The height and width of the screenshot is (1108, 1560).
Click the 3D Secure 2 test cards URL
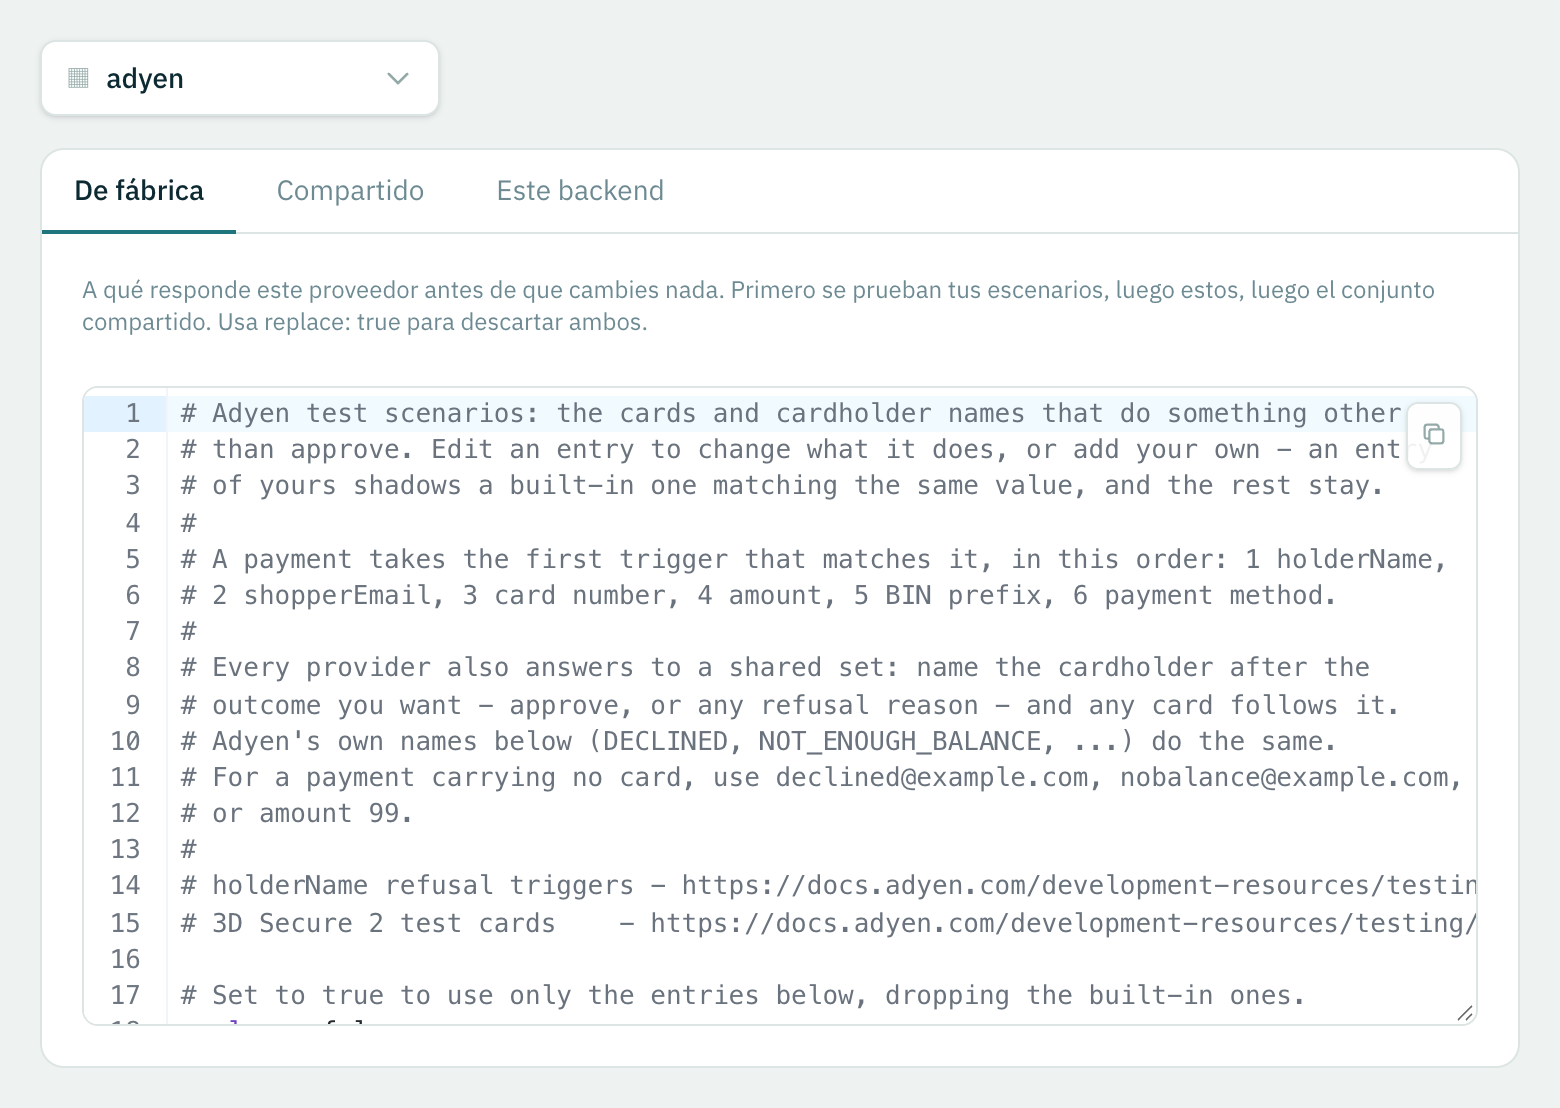click(1063, 923)
